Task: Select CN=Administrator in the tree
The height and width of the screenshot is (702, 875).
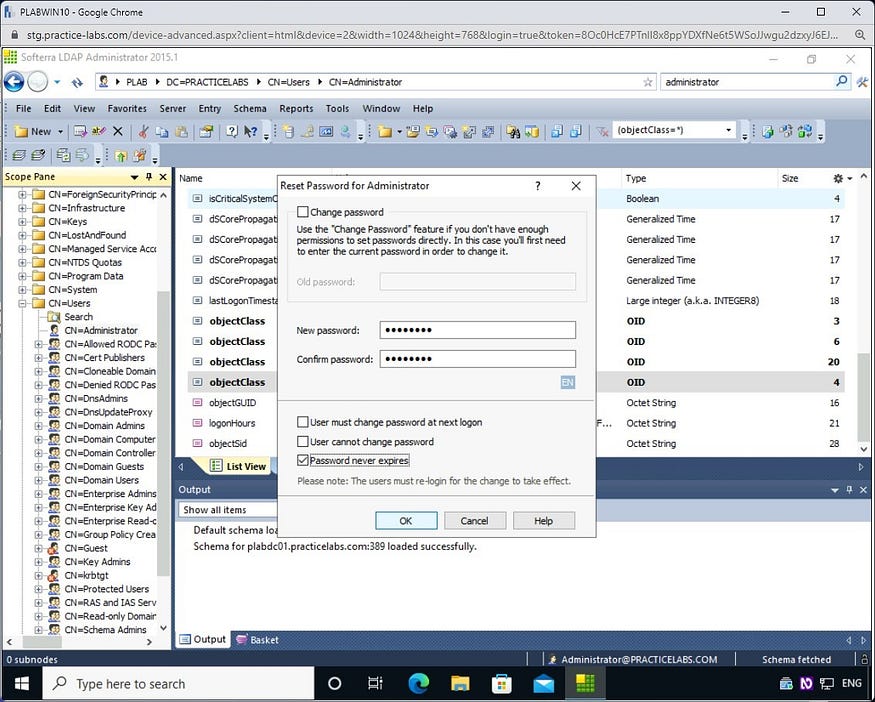Action: [100, 330]
